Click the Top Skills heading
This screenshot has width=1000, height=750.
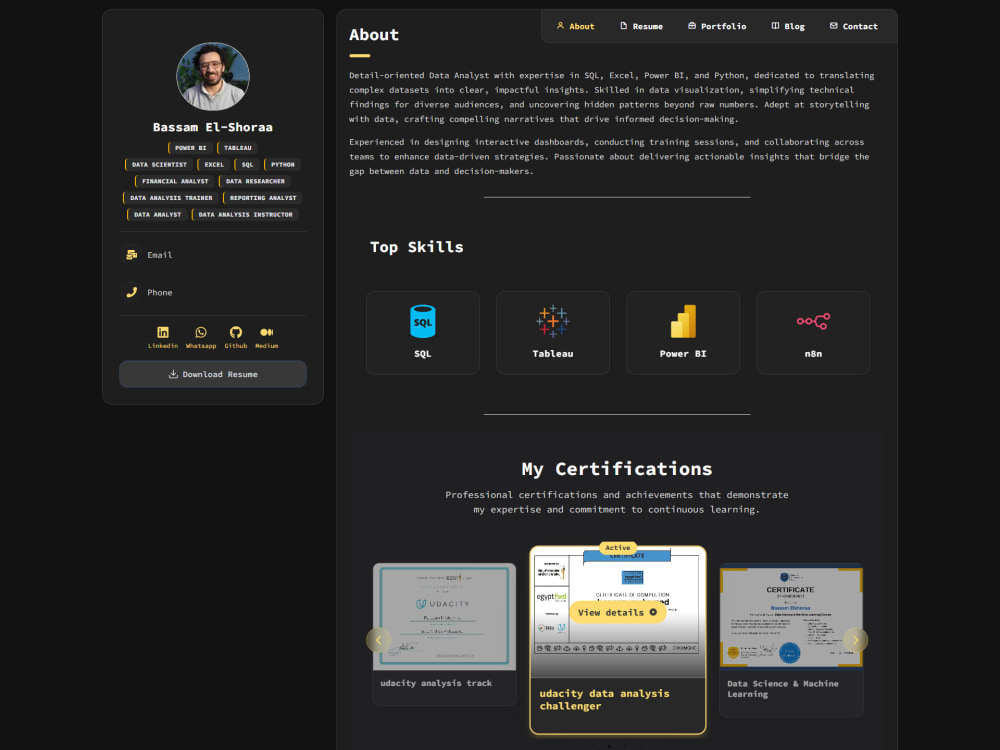coord(416,247)
